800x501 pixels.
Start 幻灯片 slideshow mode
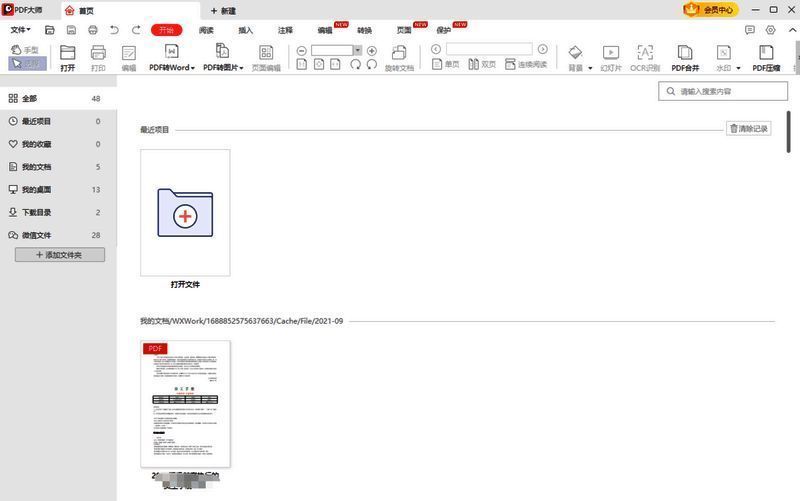point(610,52)
